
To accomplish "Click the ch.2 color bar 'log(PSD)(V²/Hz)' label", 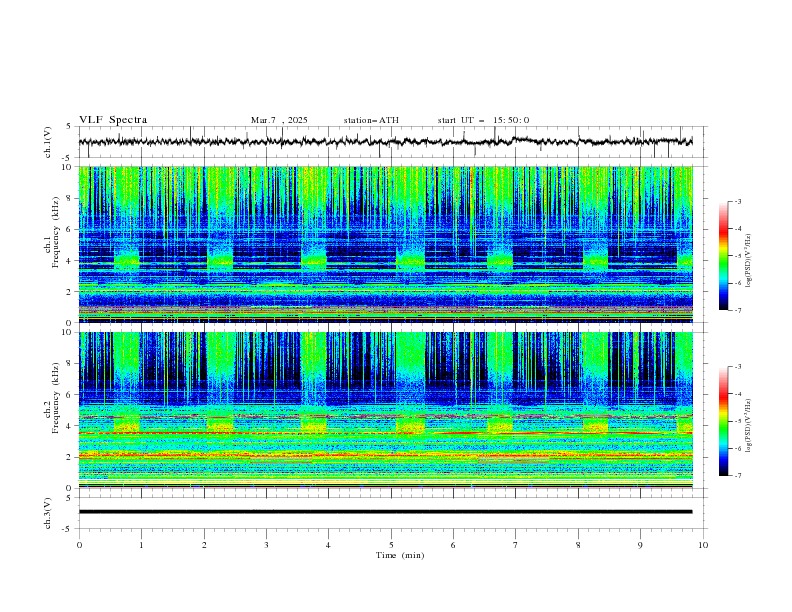I will click(748, 426).
